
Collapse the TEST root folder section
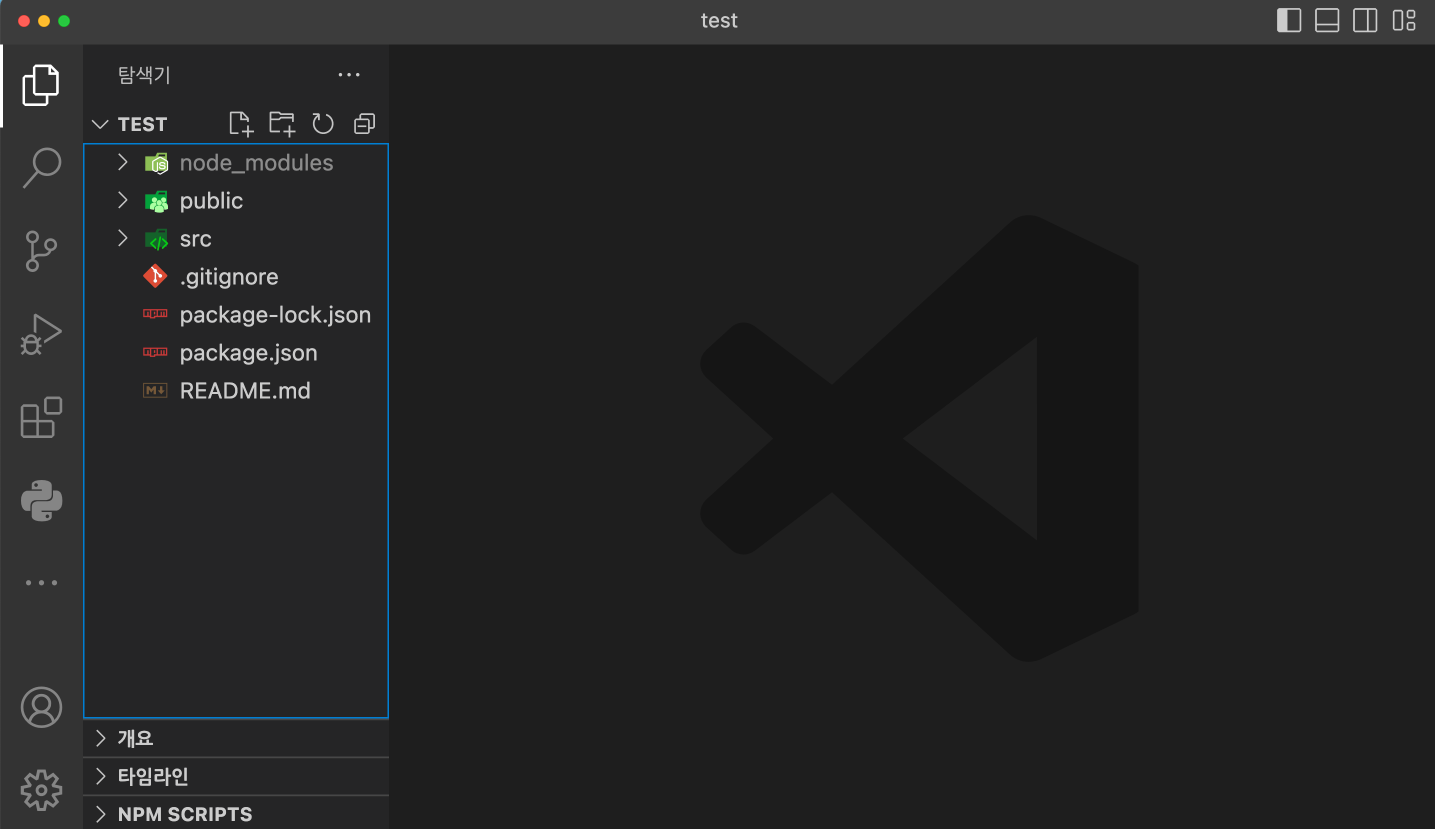100,124
